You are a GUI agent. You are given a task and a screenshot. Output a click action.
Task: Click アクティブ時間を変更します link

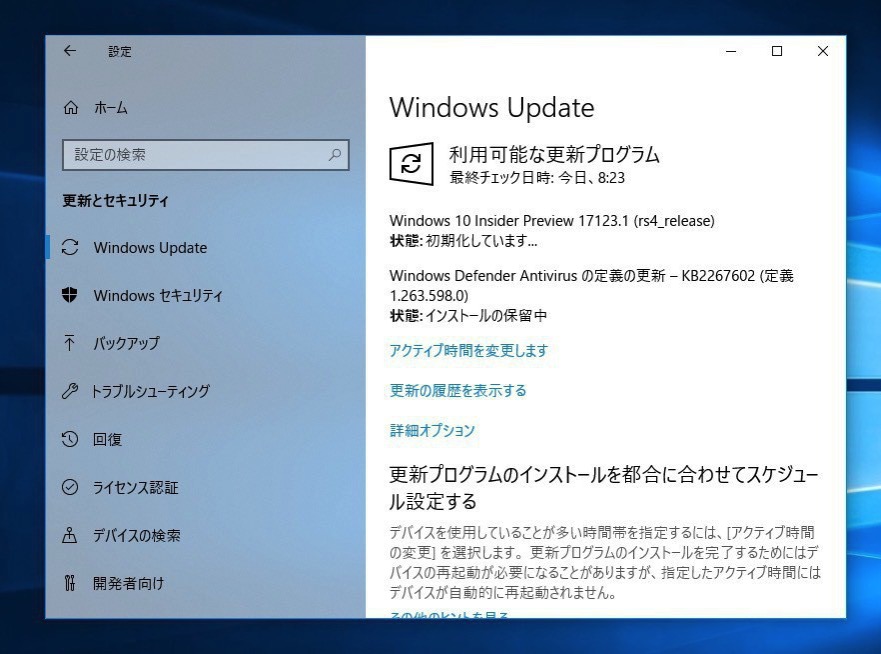point(469,351)
